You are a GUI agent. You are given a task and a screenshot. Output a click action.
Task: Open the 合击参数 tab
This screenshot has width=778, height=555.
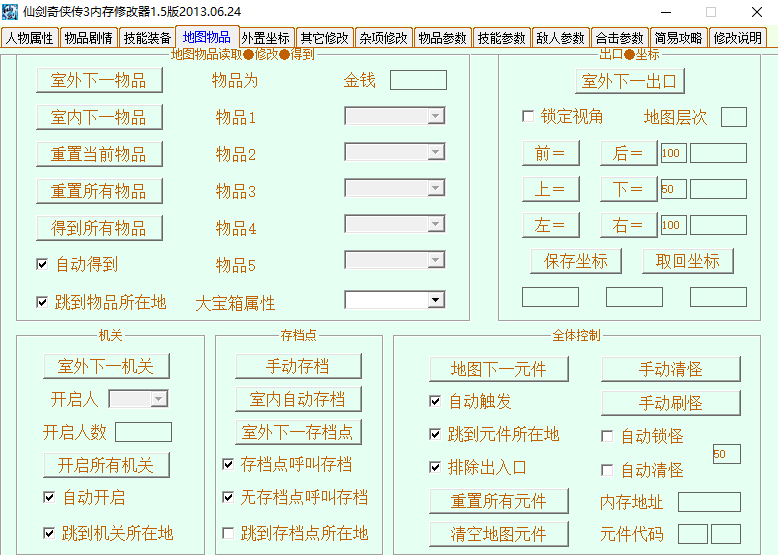pyautogui.click(x=619, y=38)
